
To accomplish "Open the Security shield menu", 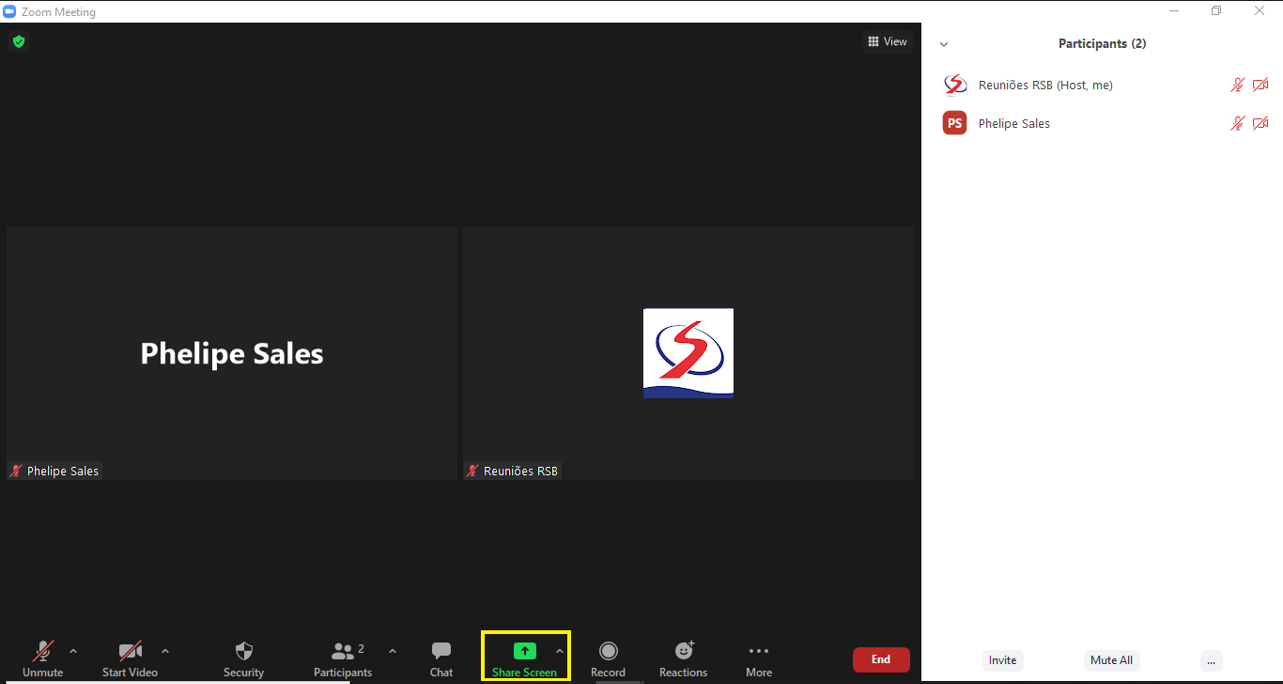I will (243, 652).
